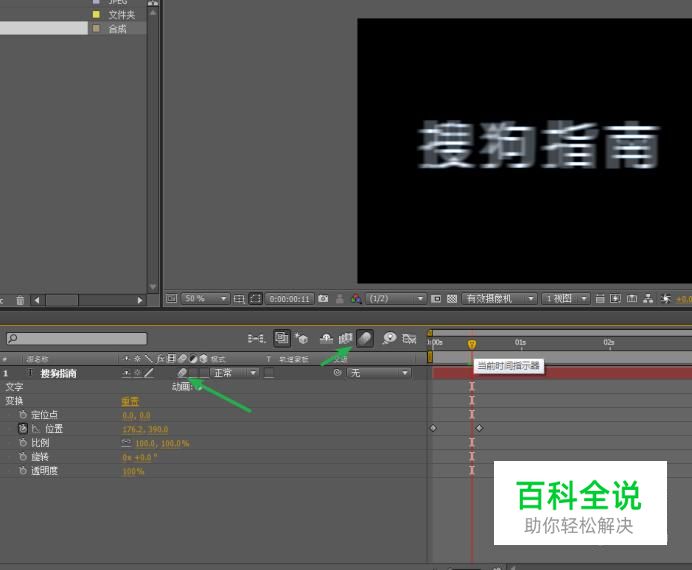Select the 合成 item in project panel
Viewport: 692px width, 570px height.
click(118, 29)
